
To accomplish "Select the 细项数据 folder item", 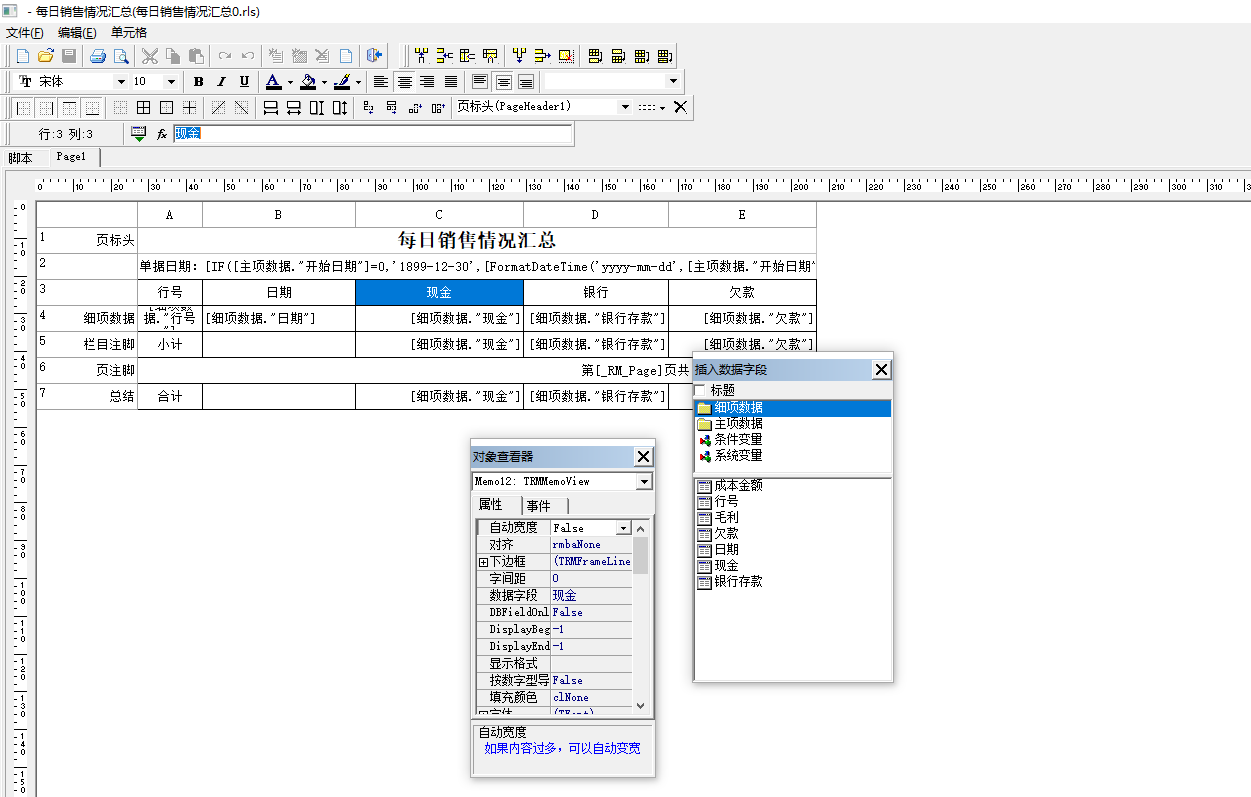I will pyautogui.click(x=792, y=408).
